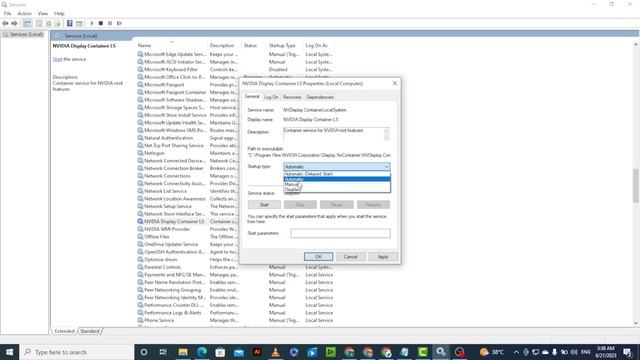Open Task View from the taskbar
The height and width of the screenshot is (360, 640).
[x=163, y=352]
